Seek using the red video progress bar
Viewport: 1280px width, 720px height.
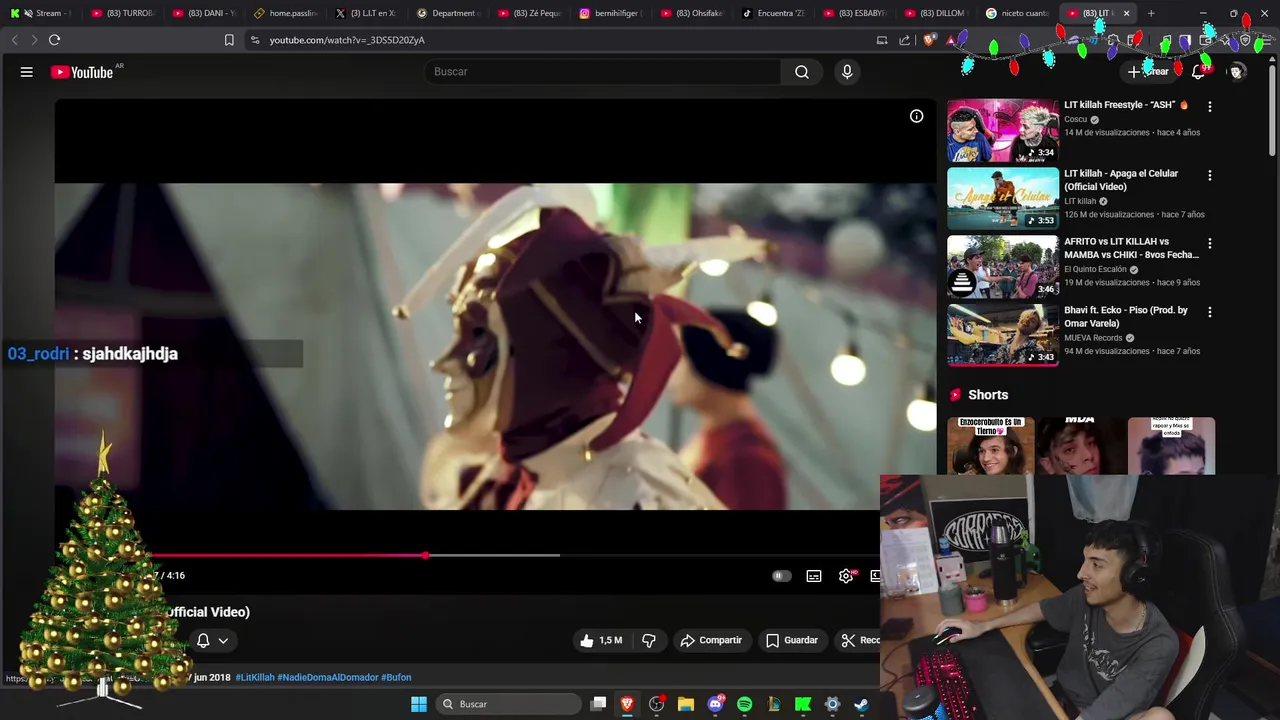[290, 555]
